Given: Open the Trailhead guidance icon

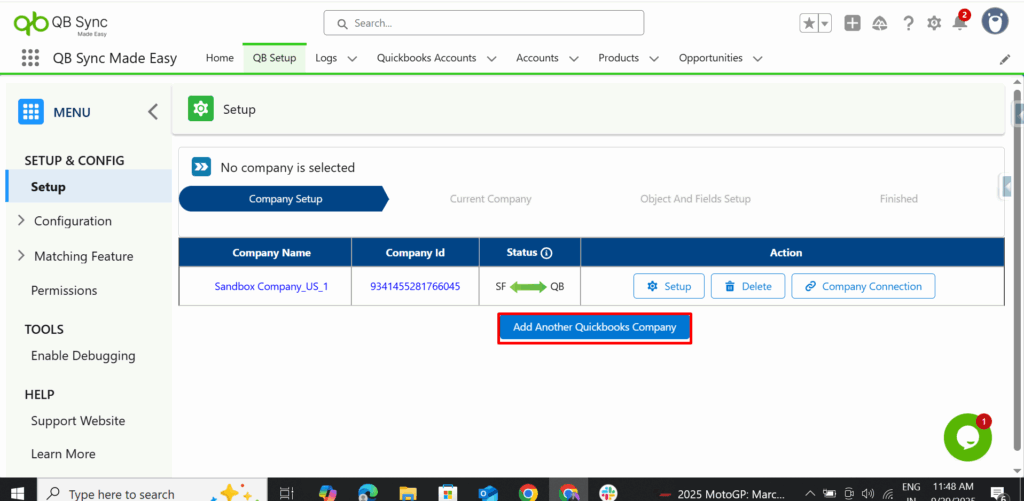Looking at the screenshot, I should pyautogui.click(x=880, y=24).
